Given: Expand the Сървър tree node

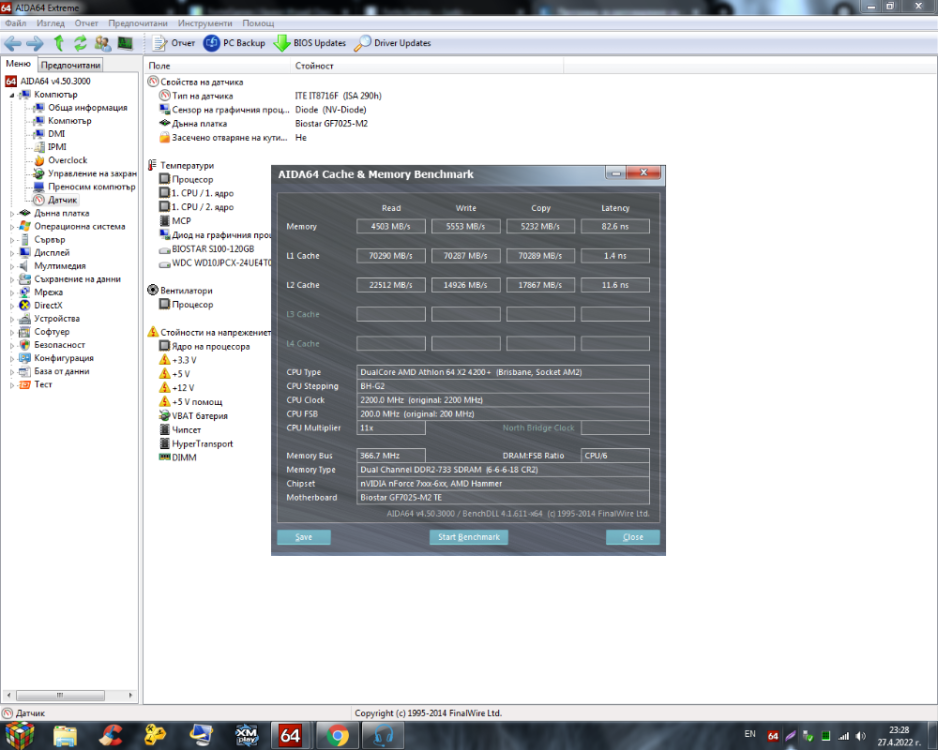Looking at the screenshot, I should coord(11,240).
